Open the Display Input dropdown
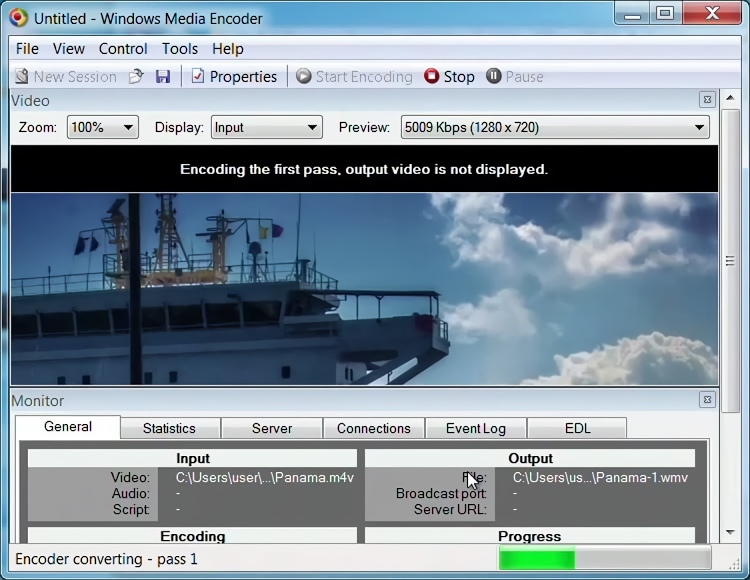 click(266, 127)
